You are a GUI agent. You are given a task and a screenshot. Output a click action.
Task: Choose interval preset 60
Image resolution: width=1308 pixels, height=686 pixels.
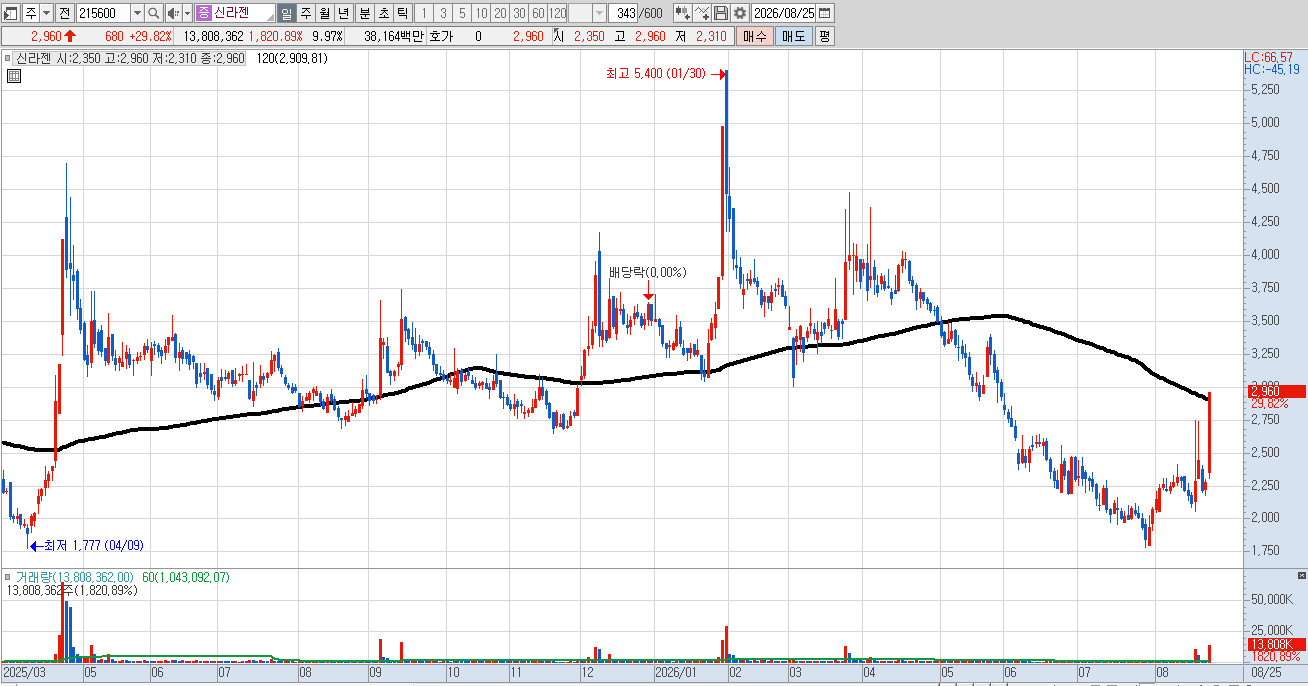click(538, 13)
